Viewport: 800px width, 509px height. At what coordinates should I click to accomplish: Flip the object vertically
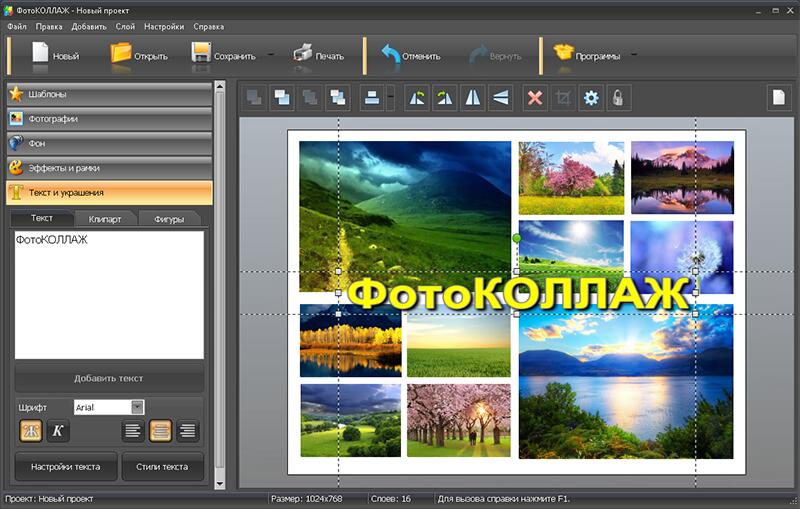(x=501, y=98)
